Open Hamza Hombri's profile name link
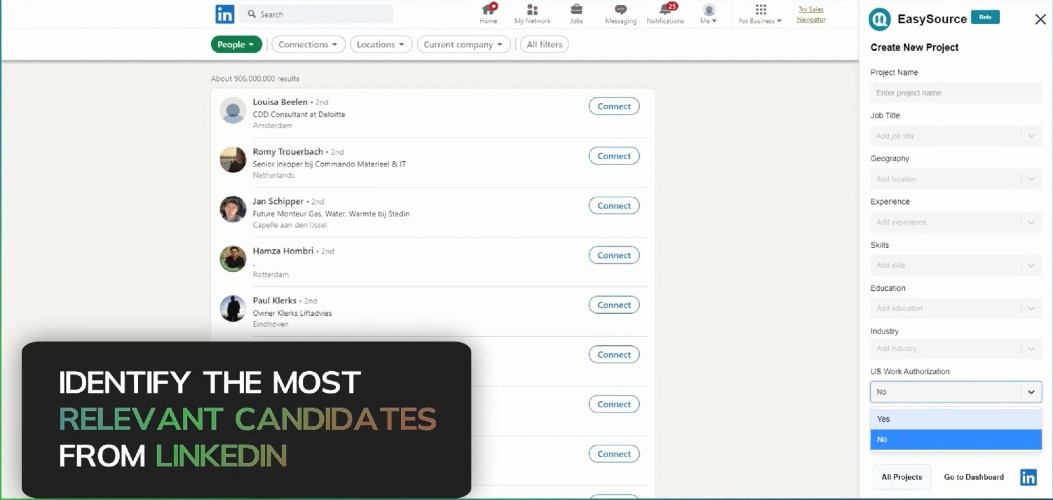 tap(283, 251)
